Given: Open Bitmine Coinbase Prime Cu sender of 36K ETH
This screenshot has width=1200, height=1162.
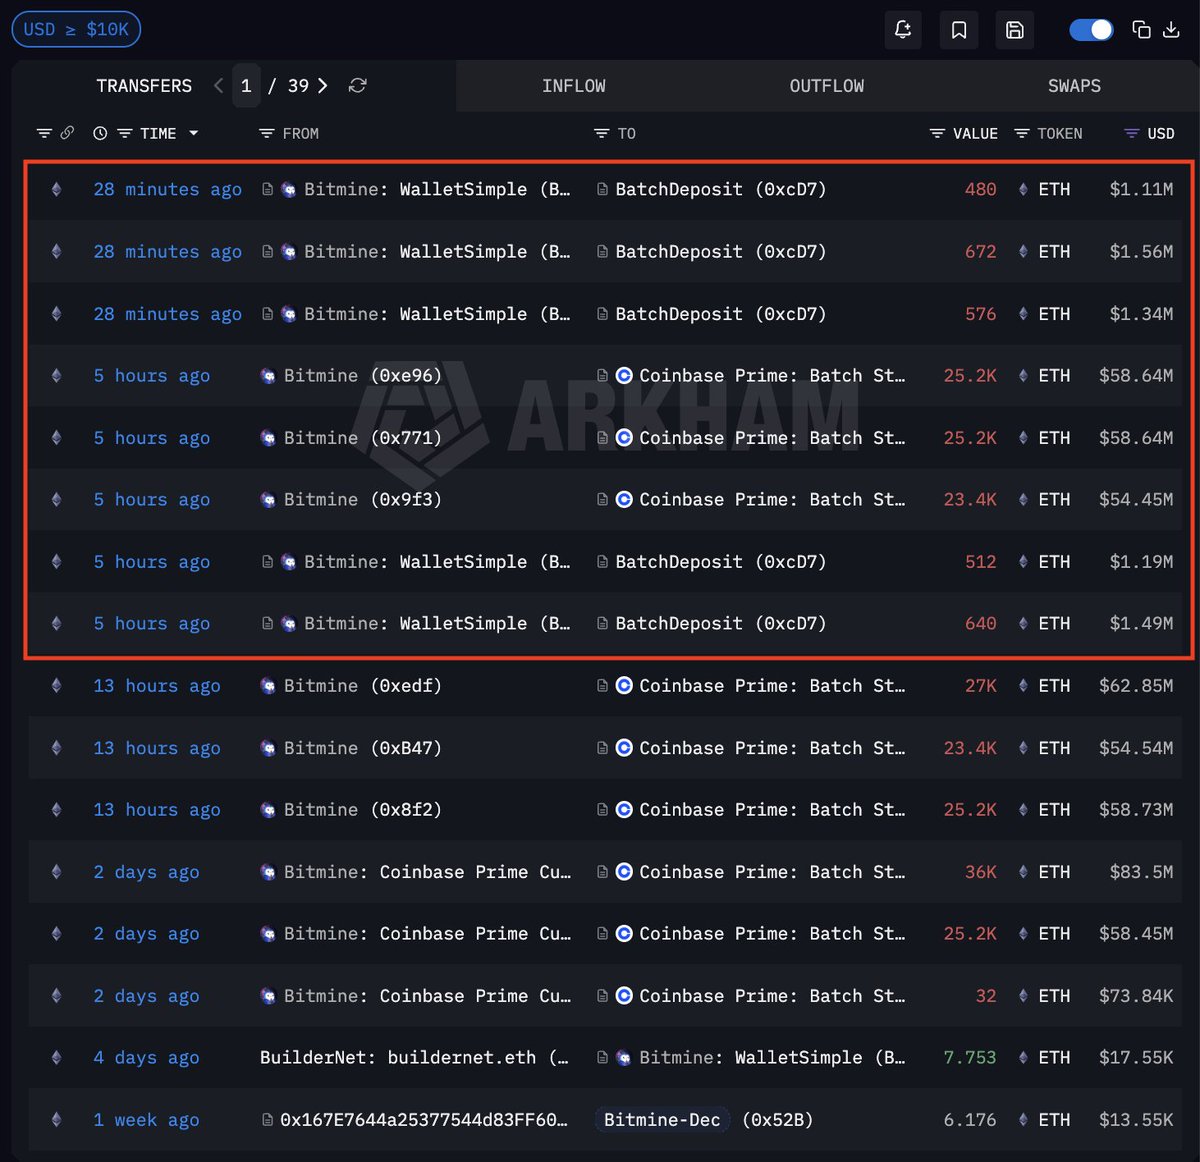Looking at the screenshot, I should coord(427,871).
